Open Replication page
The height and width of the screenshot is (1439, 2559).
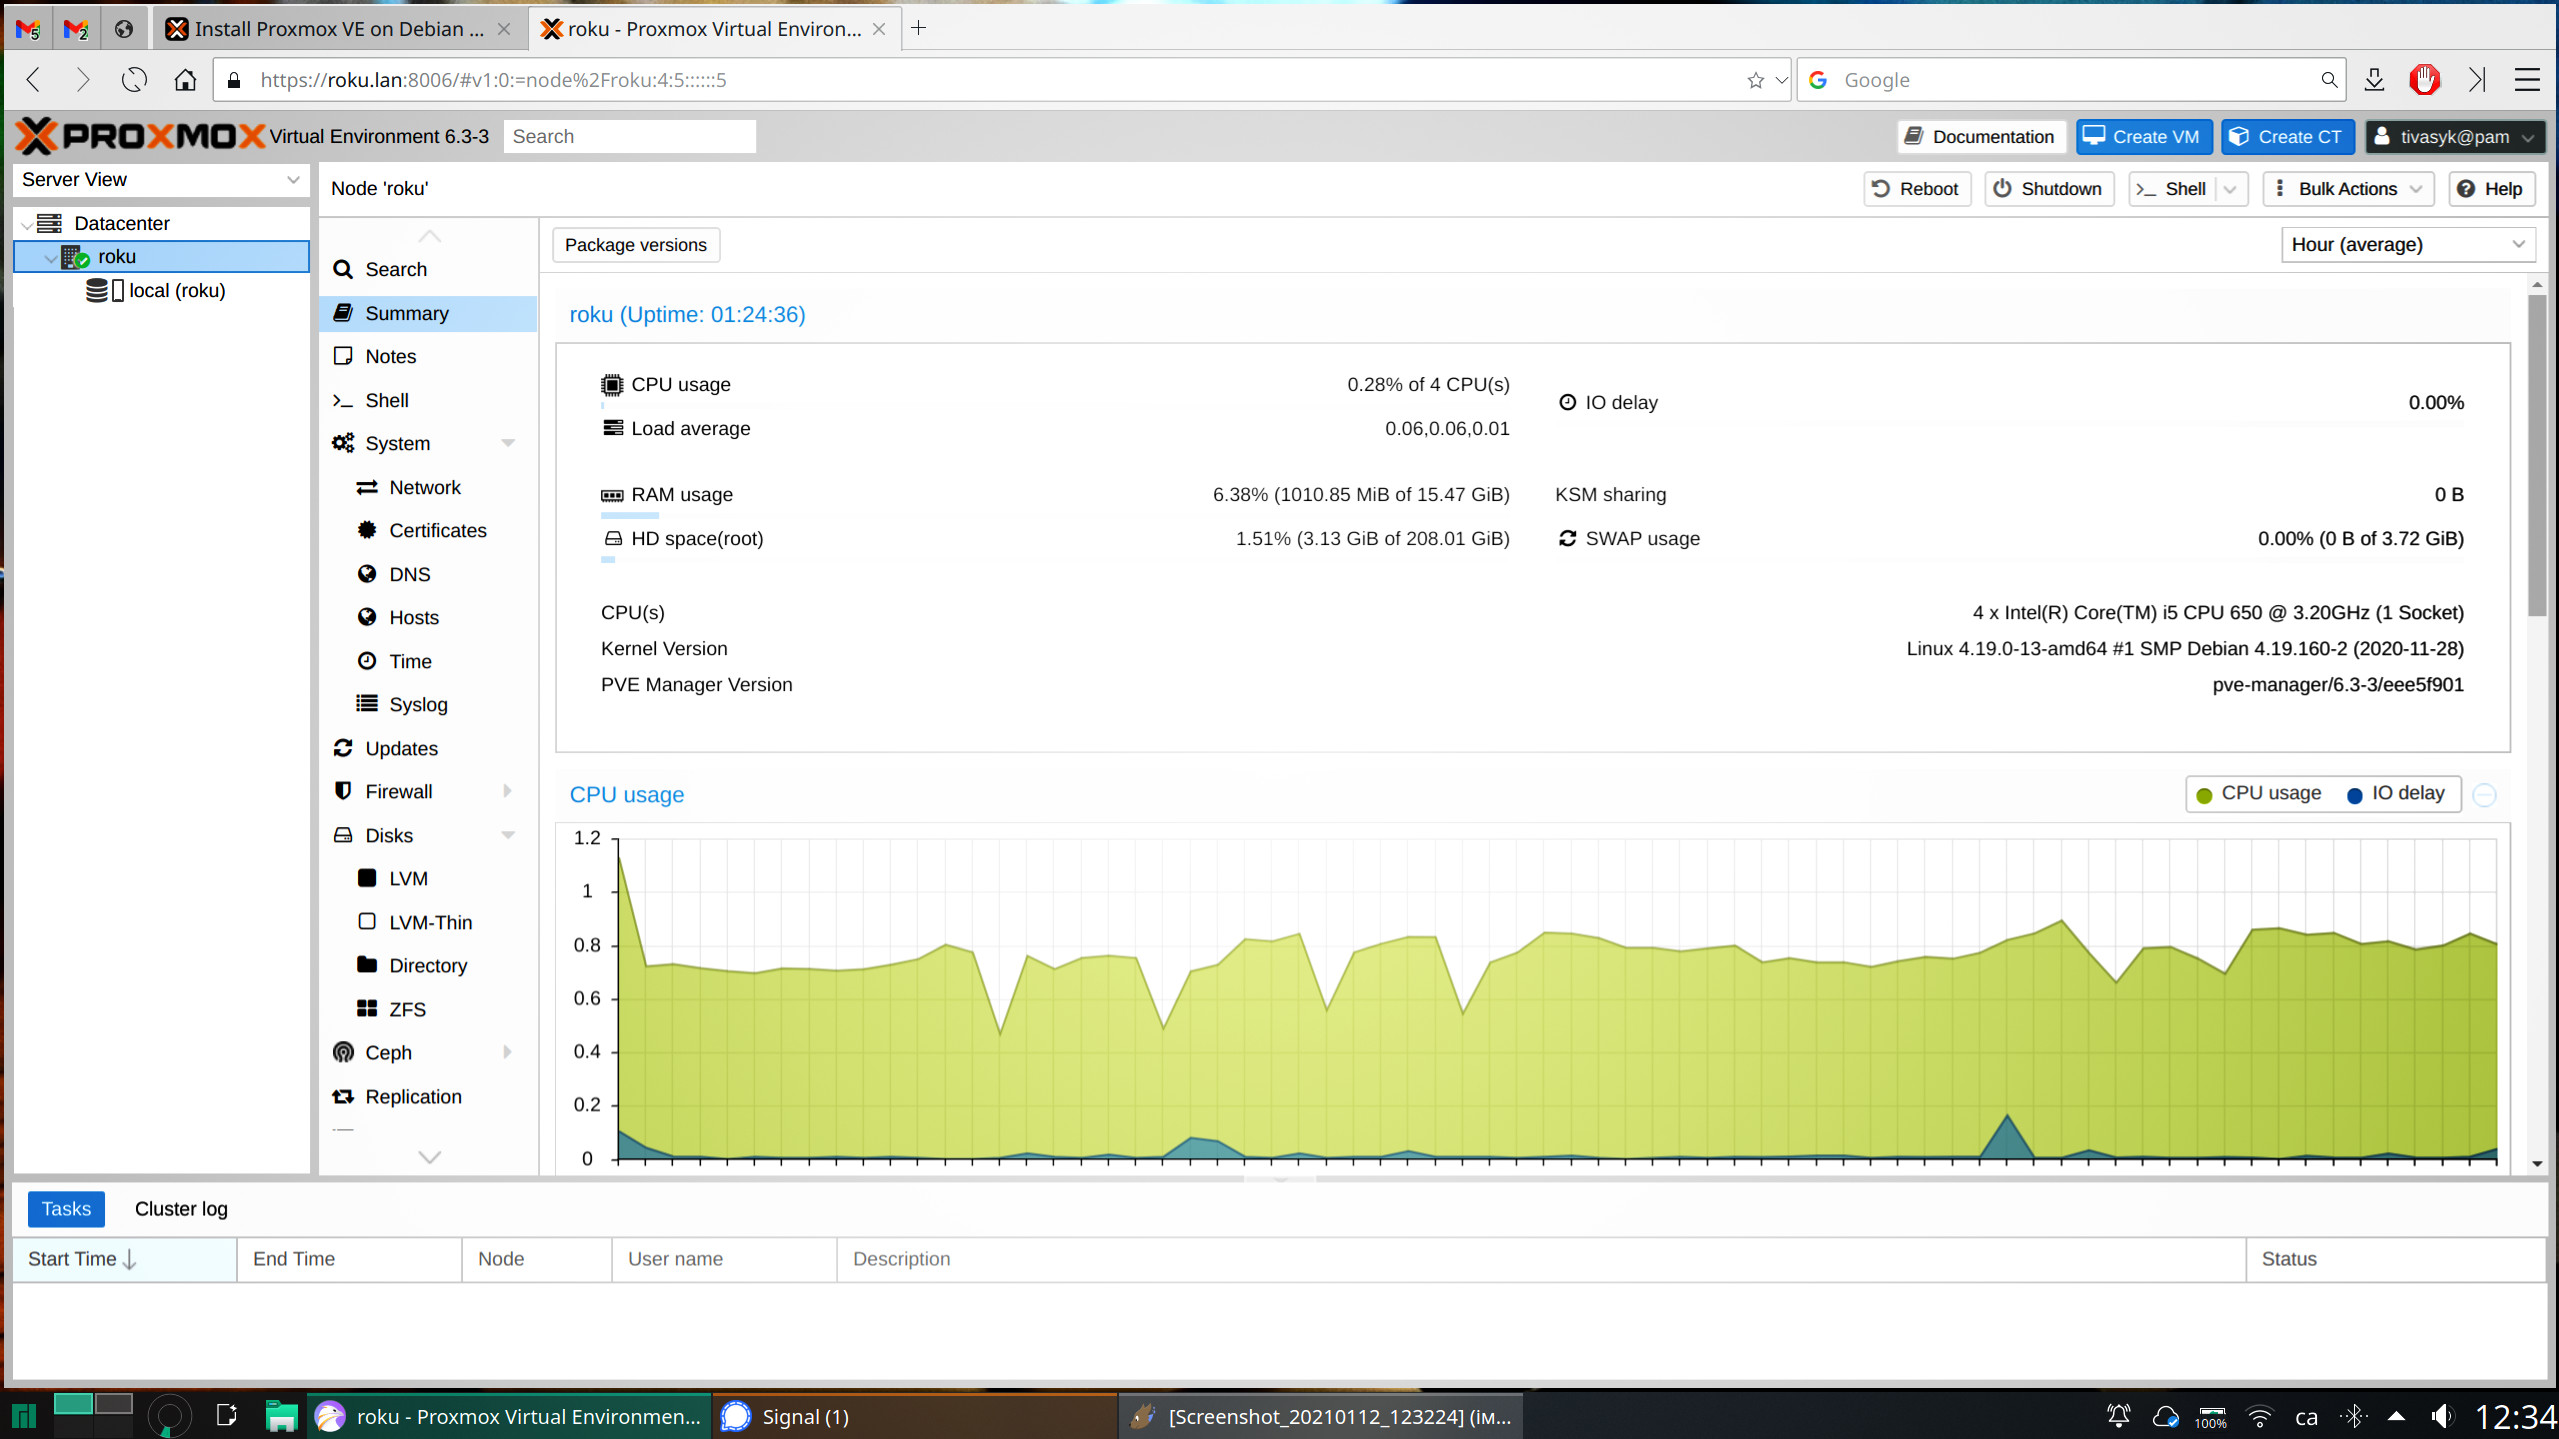coord(428,1096)
